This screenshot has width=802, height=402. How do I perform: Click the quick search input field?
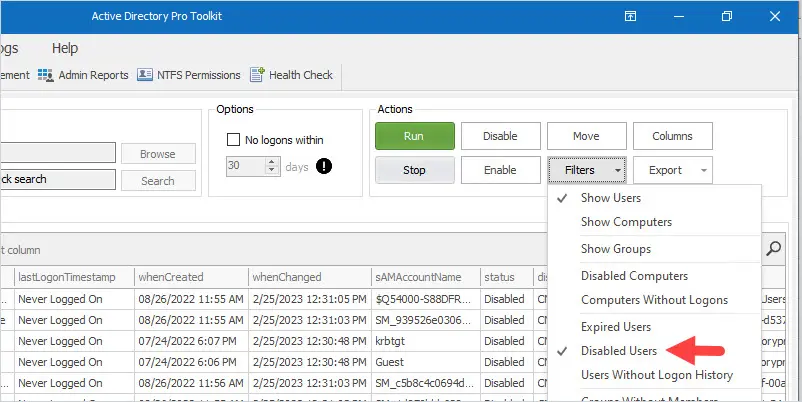pos(58,180)
